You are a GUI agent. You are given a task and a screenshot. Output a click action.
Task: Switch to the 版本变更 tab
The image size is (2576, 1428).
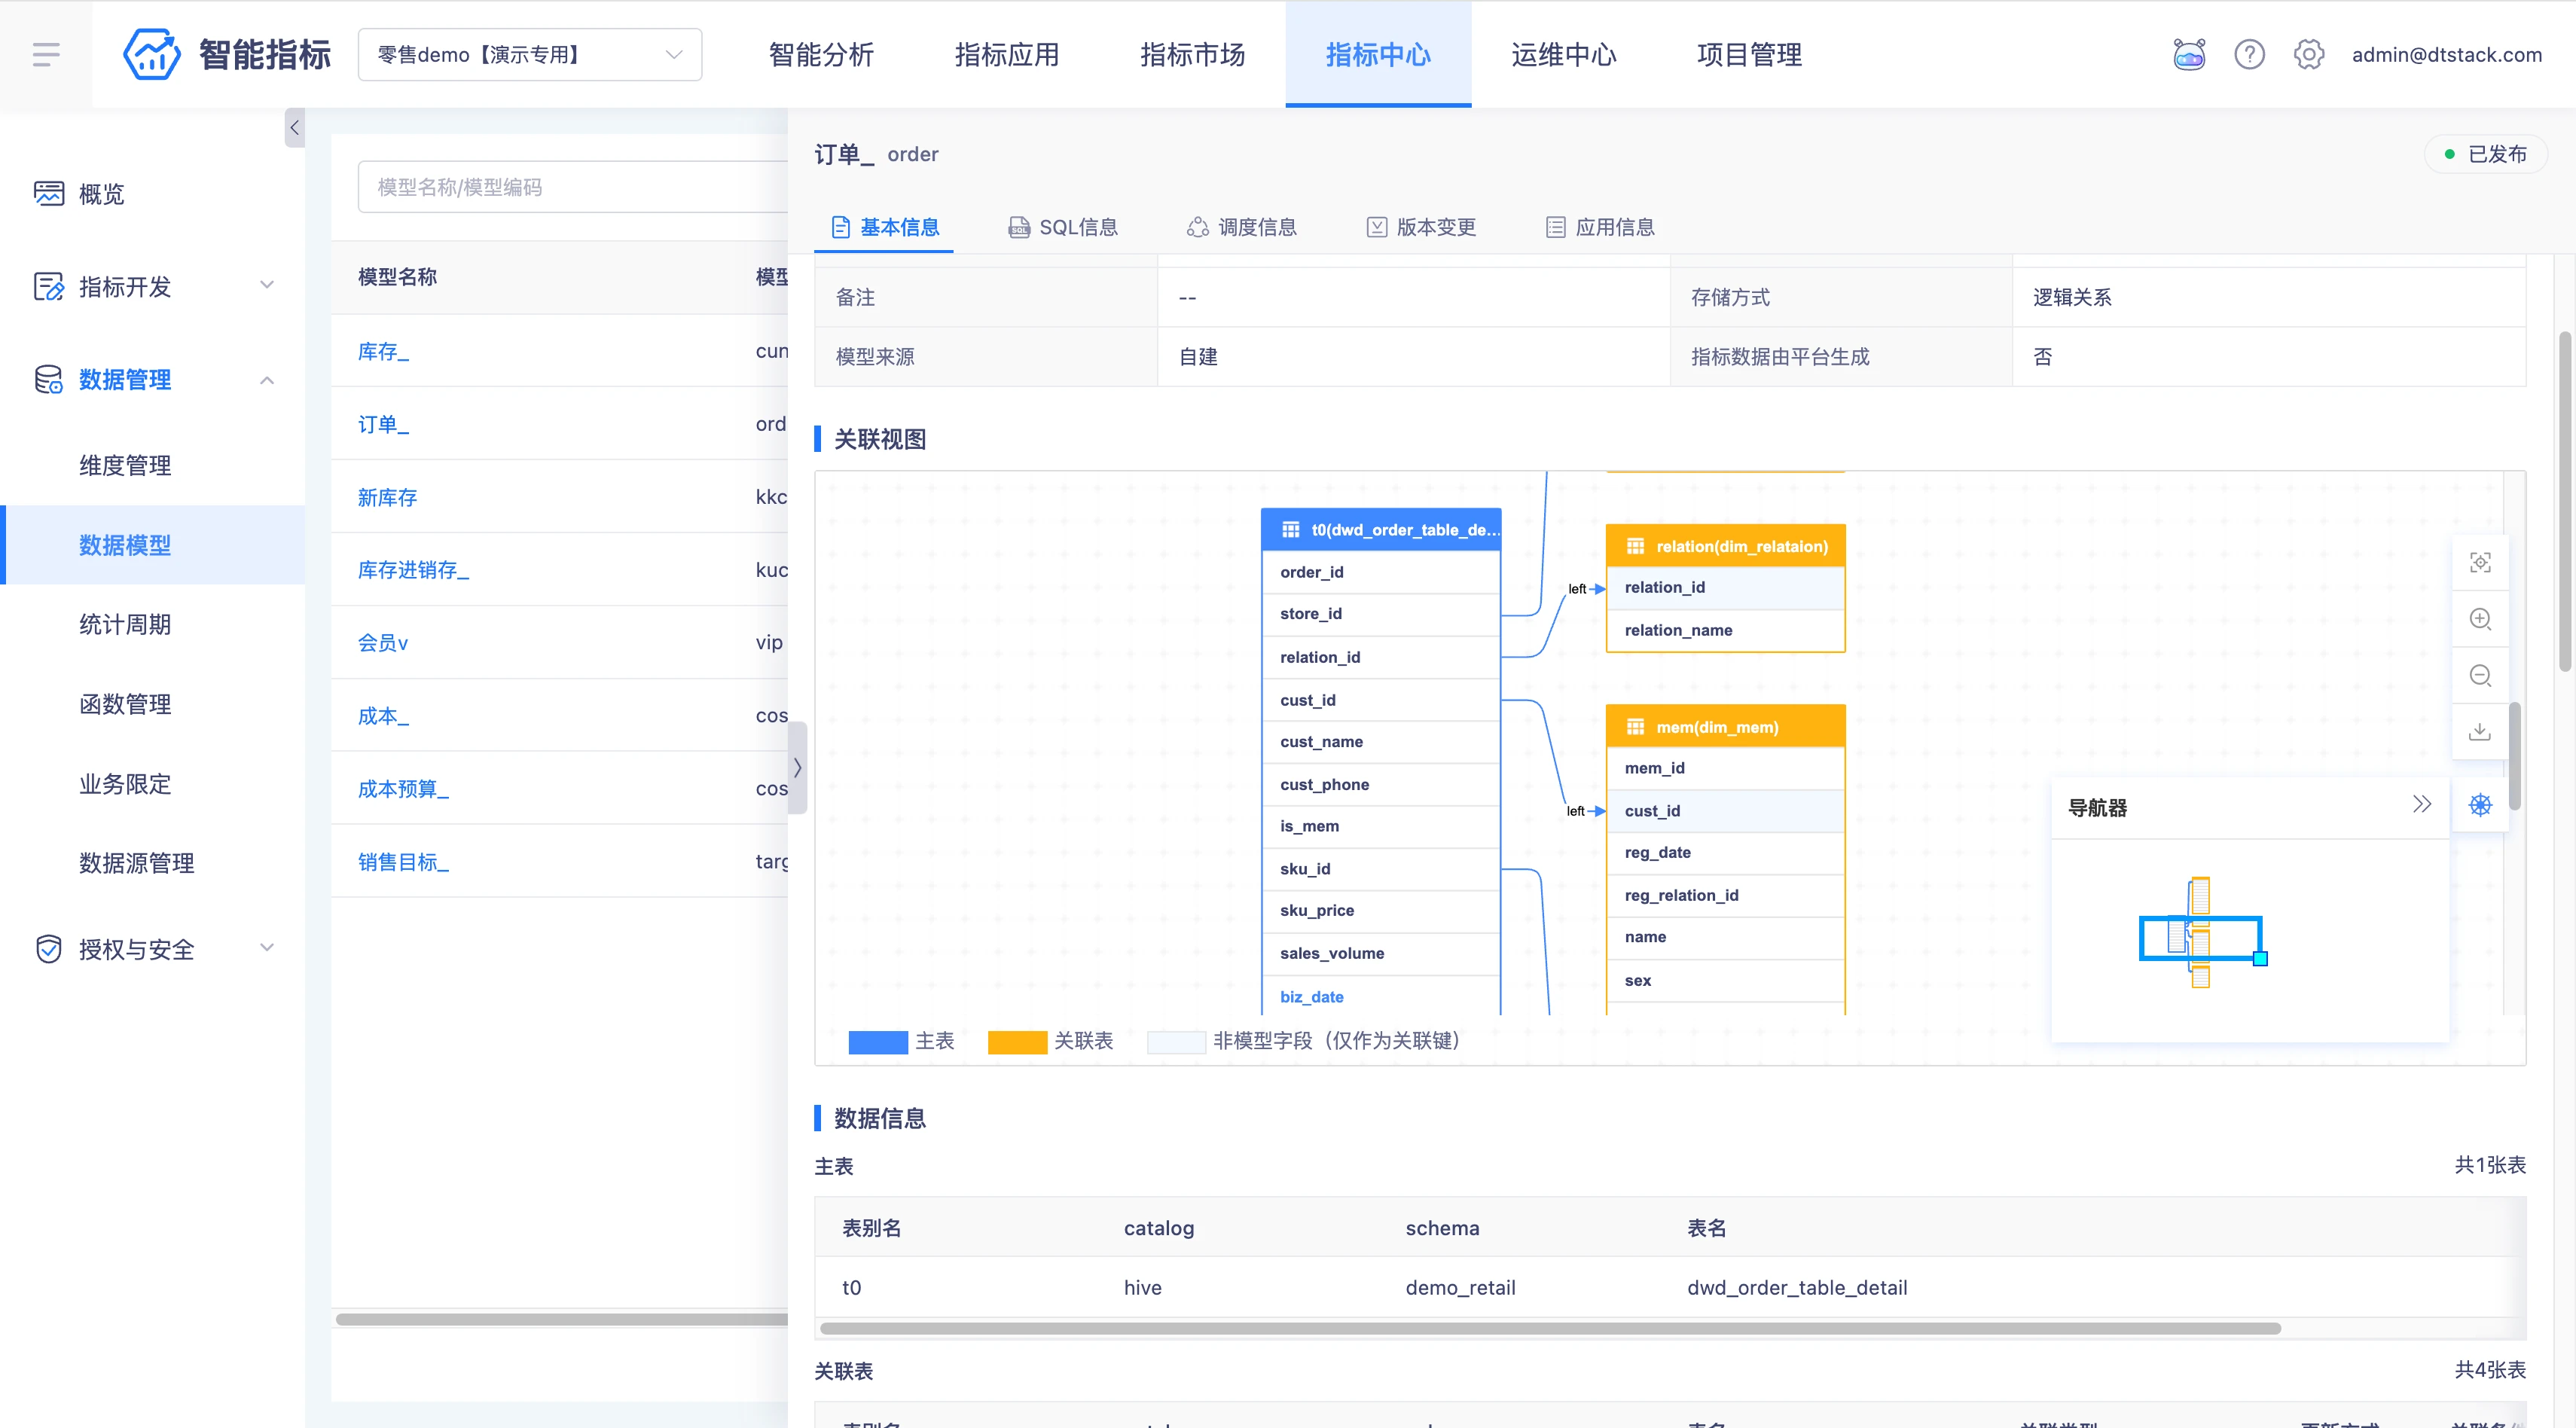1421,227
